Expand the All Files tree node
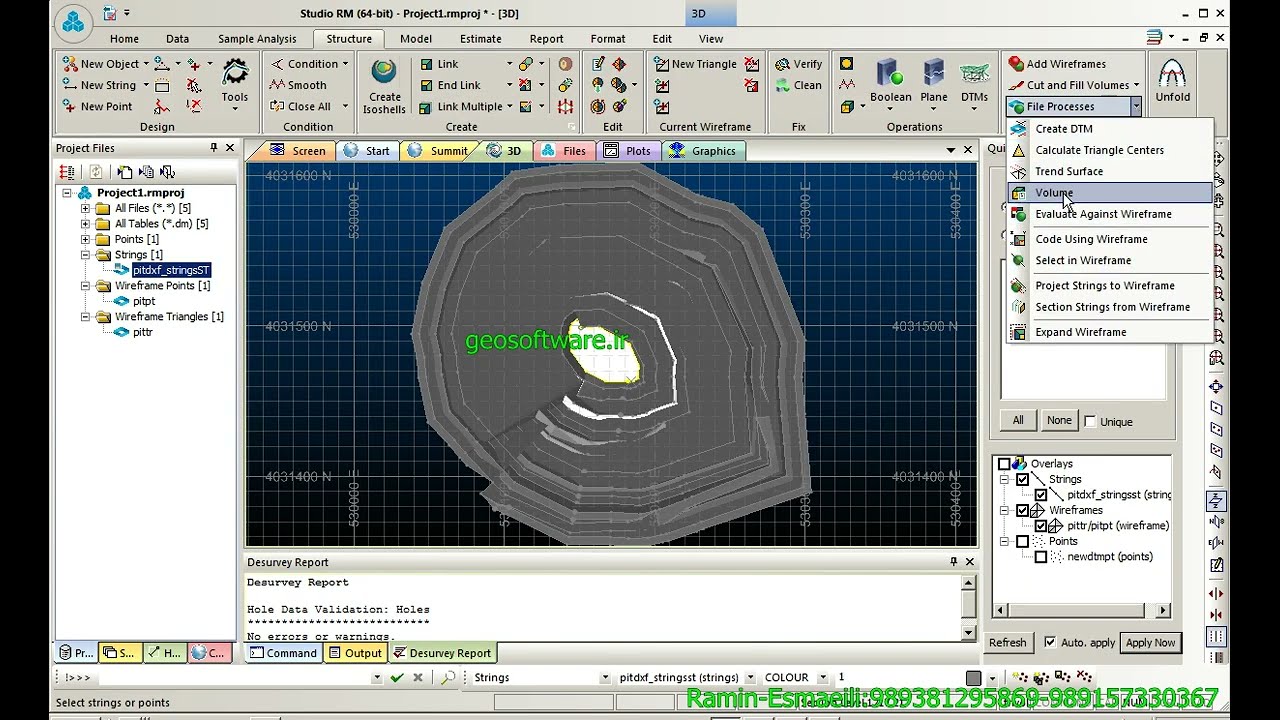The height and width of the screenshot is (720, 1280). pyautogui.click(x=85, y=208)
